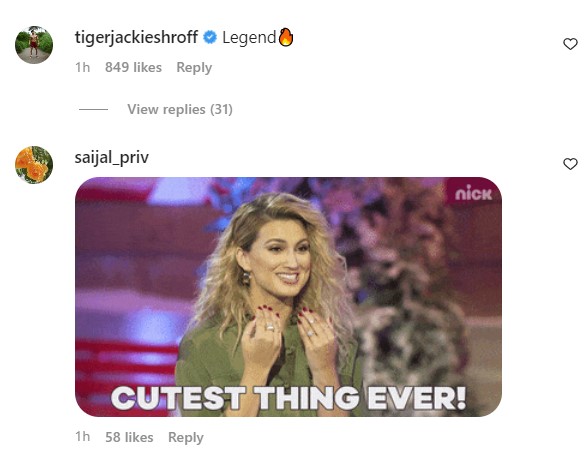This screenshot has height=468, width=588.
Task: Click the blue verified badge next to tigerjackieshroff
Action: 210,37
